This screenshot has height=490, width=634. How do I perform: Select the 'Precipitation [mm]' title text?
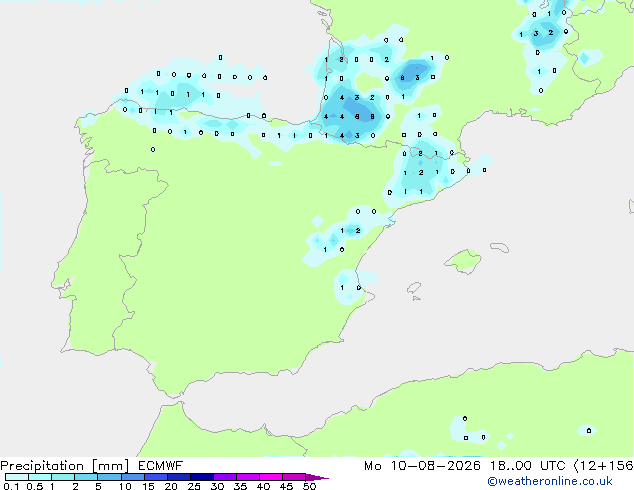click(x=65, y=466)
